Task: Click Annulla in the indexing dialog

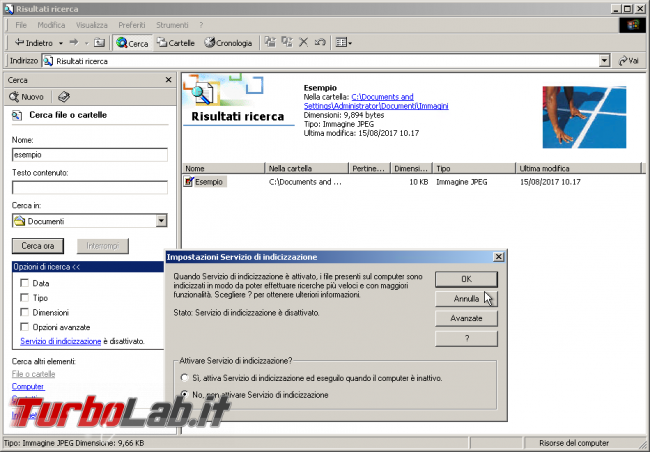Action: point(466,299)
